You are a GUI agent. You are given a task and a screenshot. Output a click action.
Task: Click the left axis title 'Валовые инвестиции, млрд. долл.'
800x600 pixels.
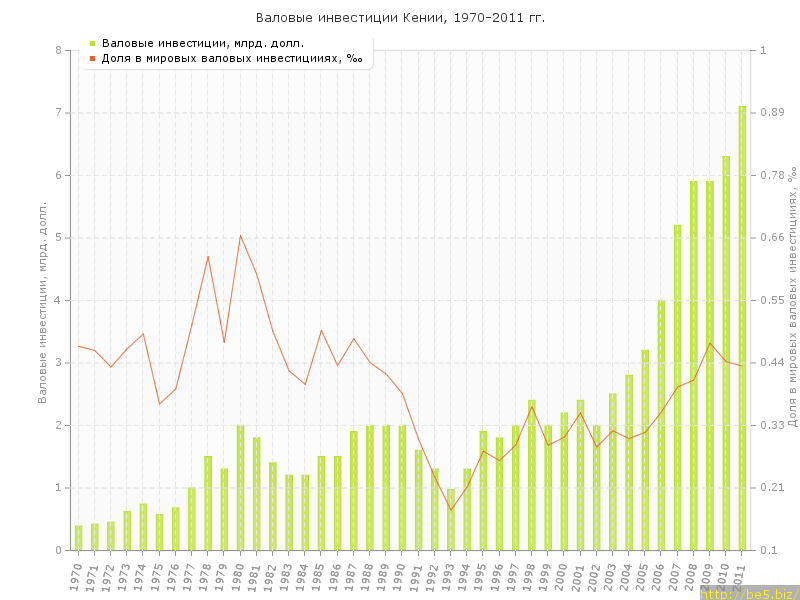point(43,300)
